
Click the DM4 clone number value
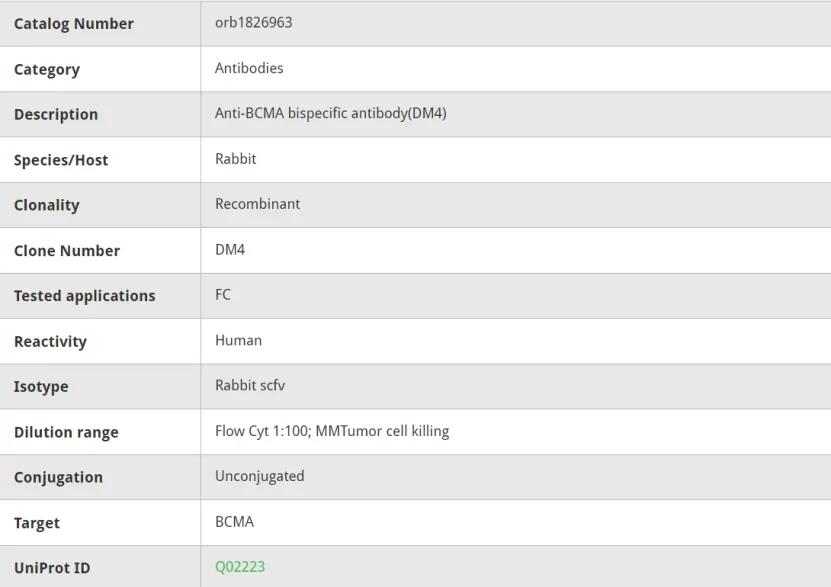click(x=230, y=249)
